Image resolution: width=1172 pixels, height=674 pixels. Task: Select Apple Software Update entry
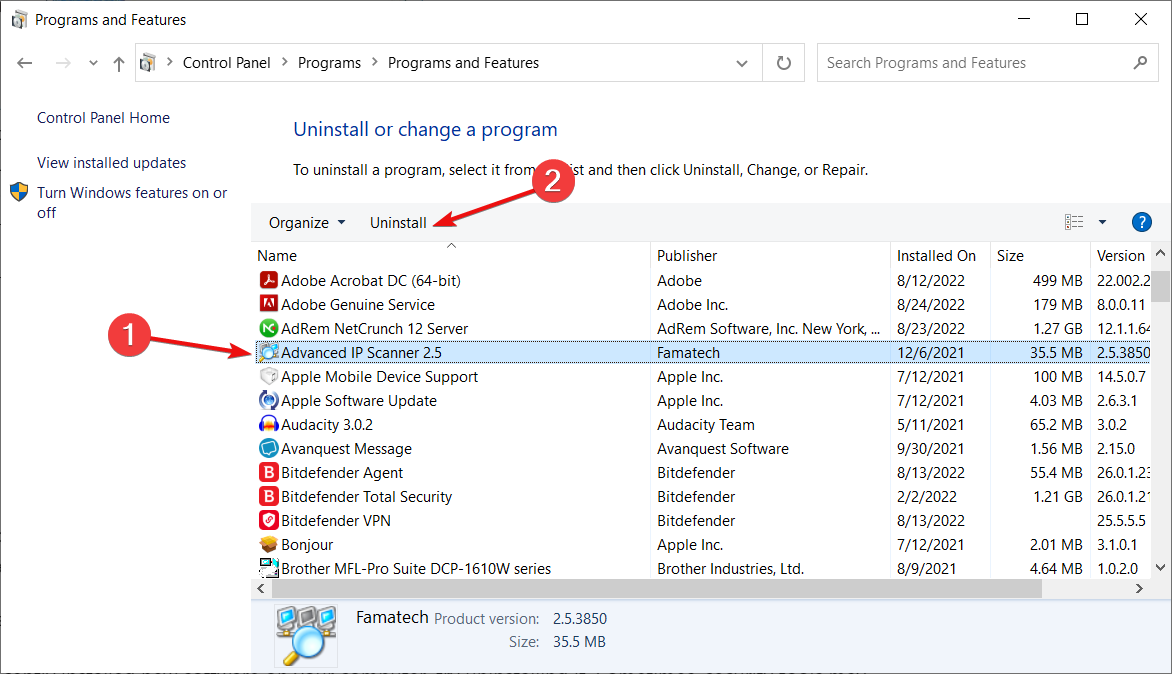pos(703,400)
